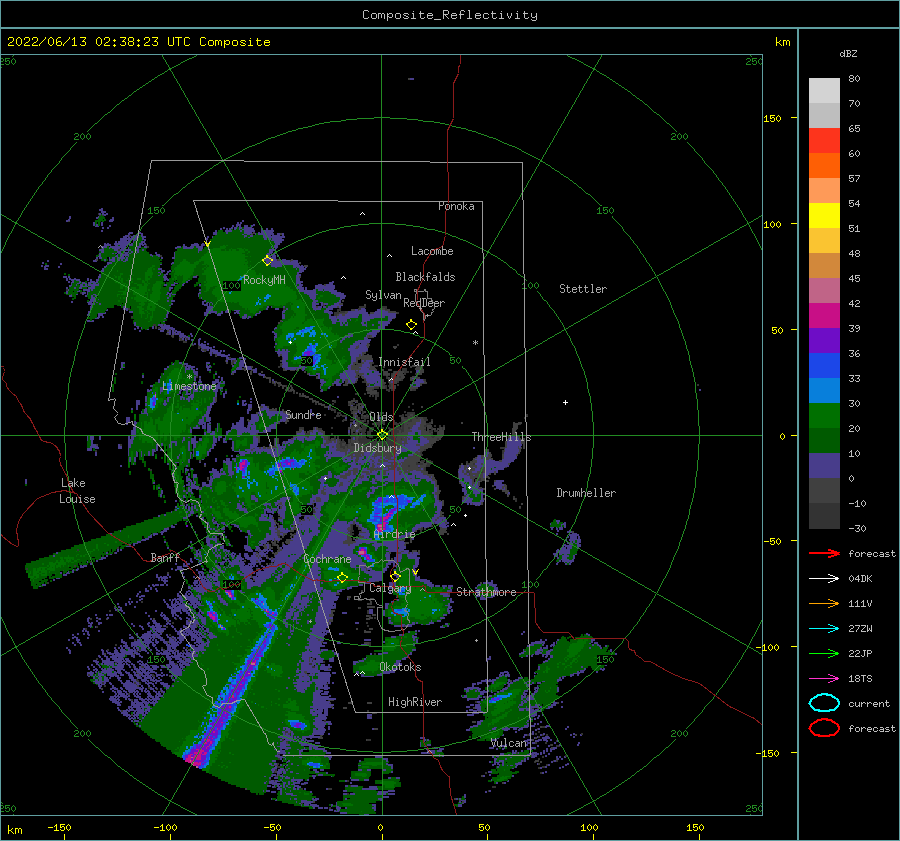Click the 80 dBZ light gray swatch
This screenshot has width=900, height=841.
coord(824,91)
